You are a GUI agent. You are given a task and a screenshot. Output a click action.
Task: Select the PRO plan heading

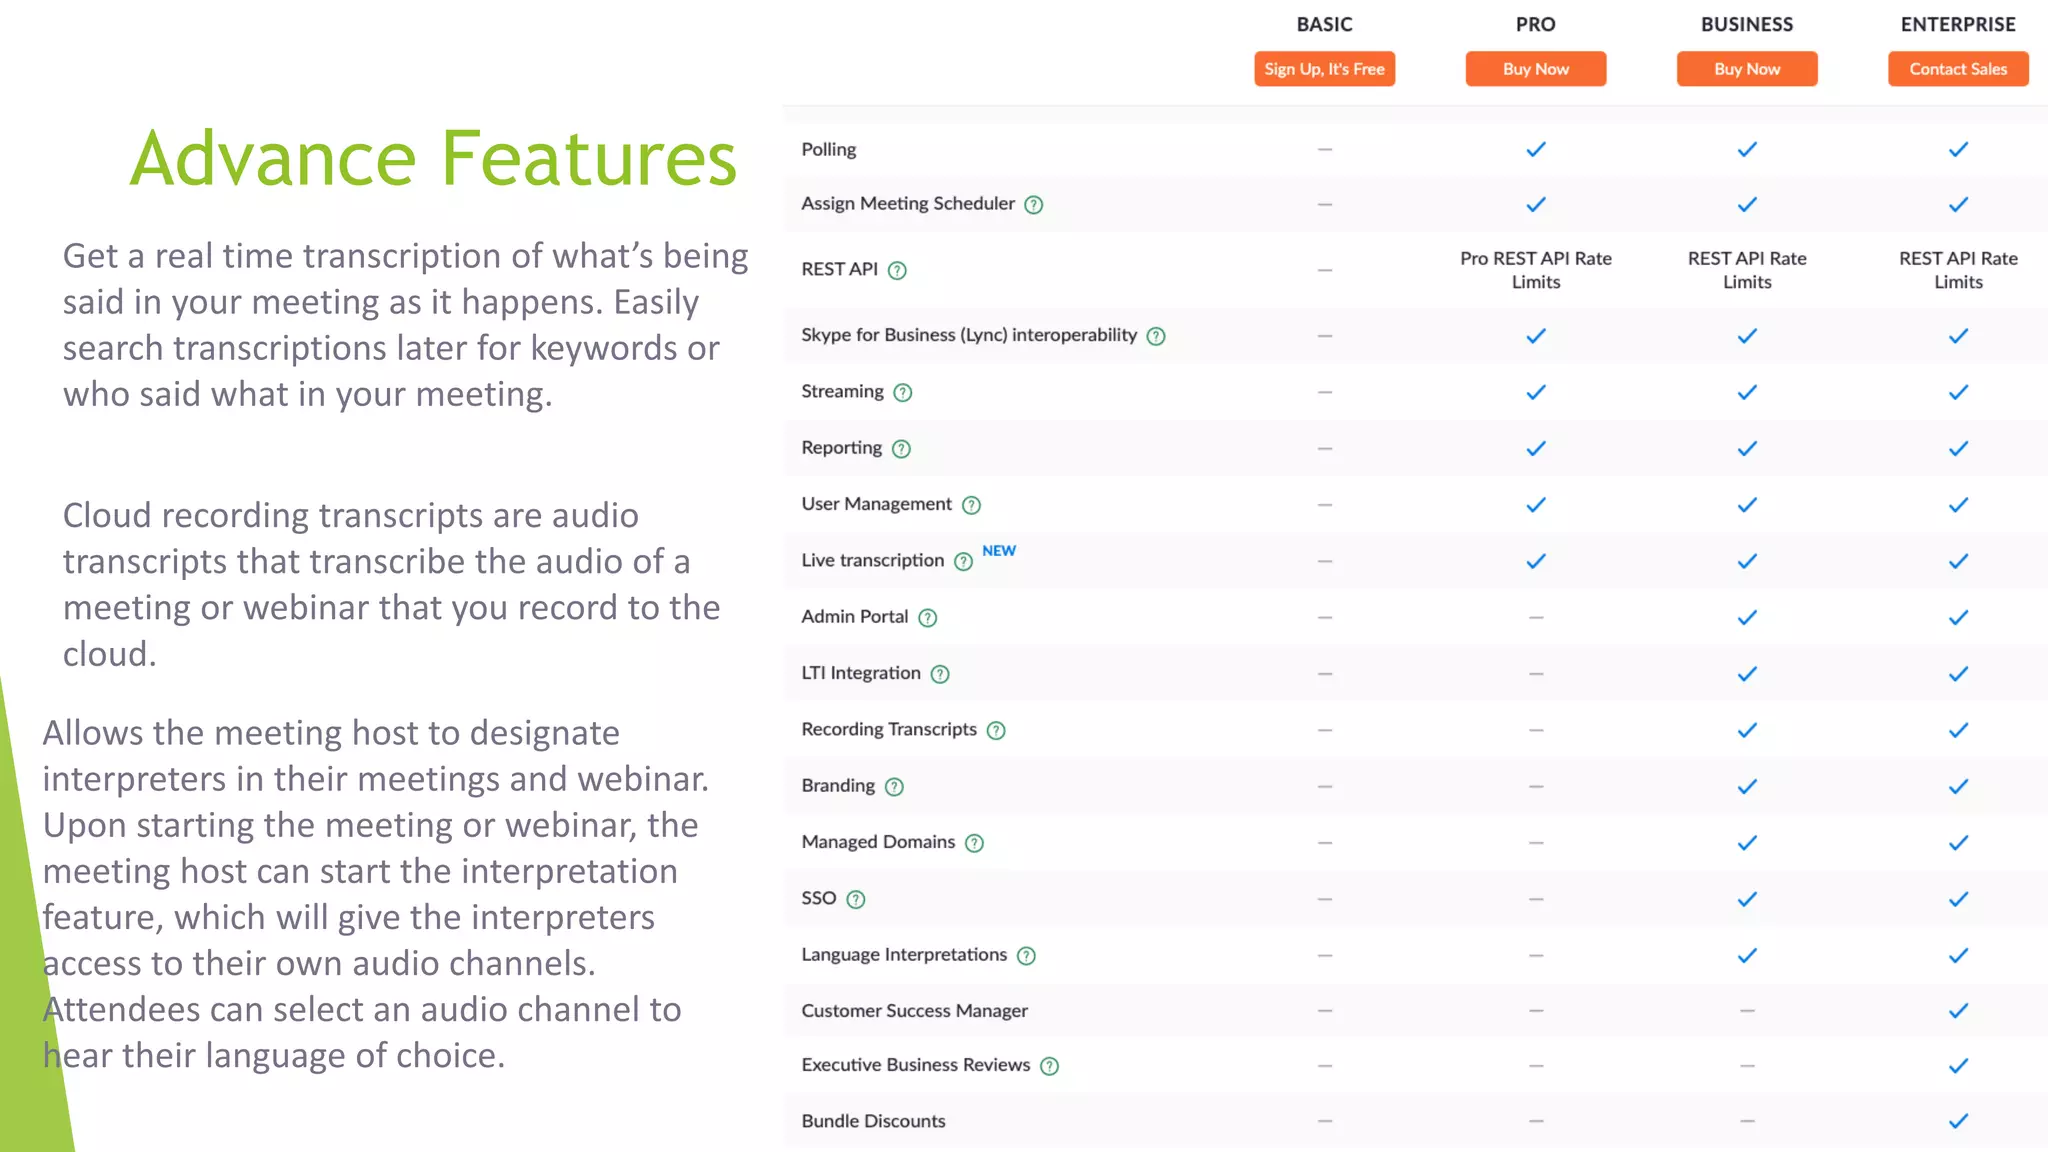click(1535, 24)
